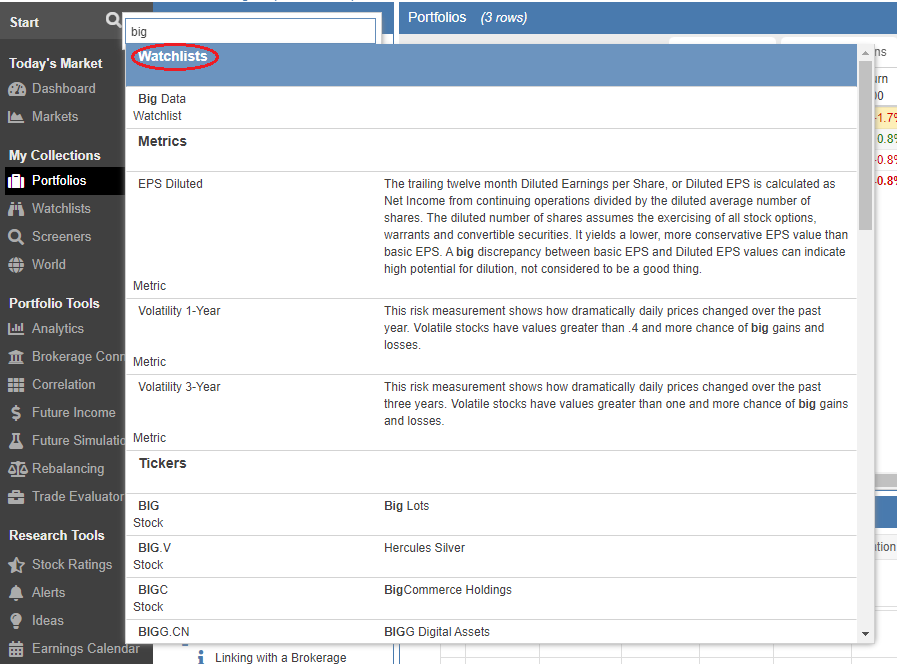This screenshot has height=664, width=897.
Task: Click the Future Income dollar icon
Action: [16, 413]
